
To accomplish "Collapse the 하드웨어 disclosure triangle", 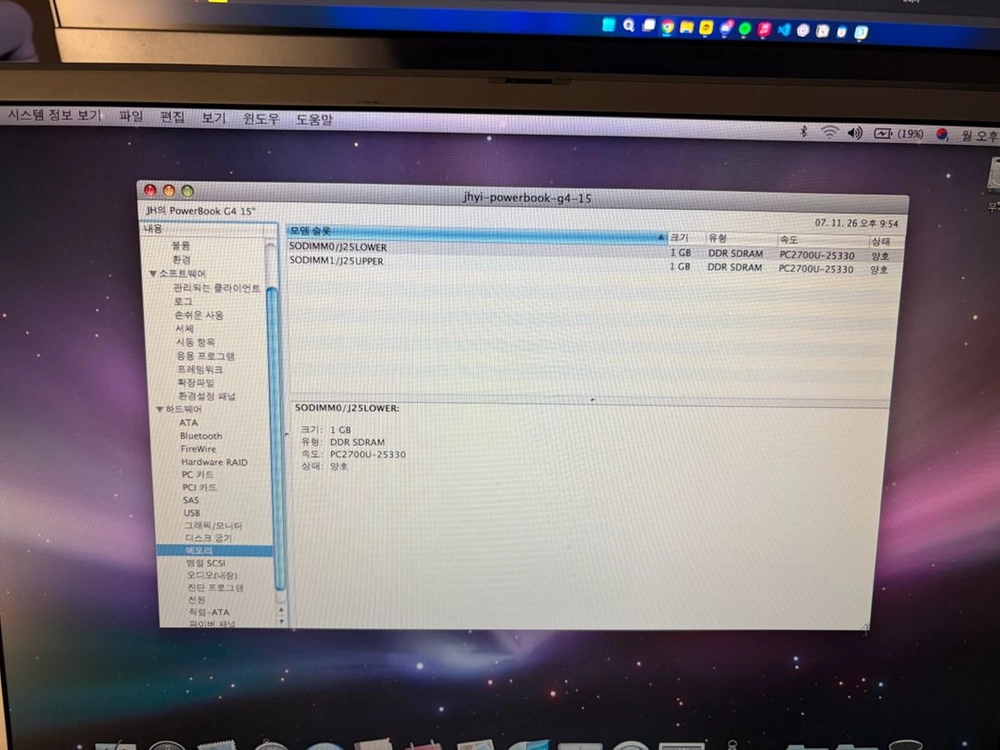I will (x=160, y=409).
